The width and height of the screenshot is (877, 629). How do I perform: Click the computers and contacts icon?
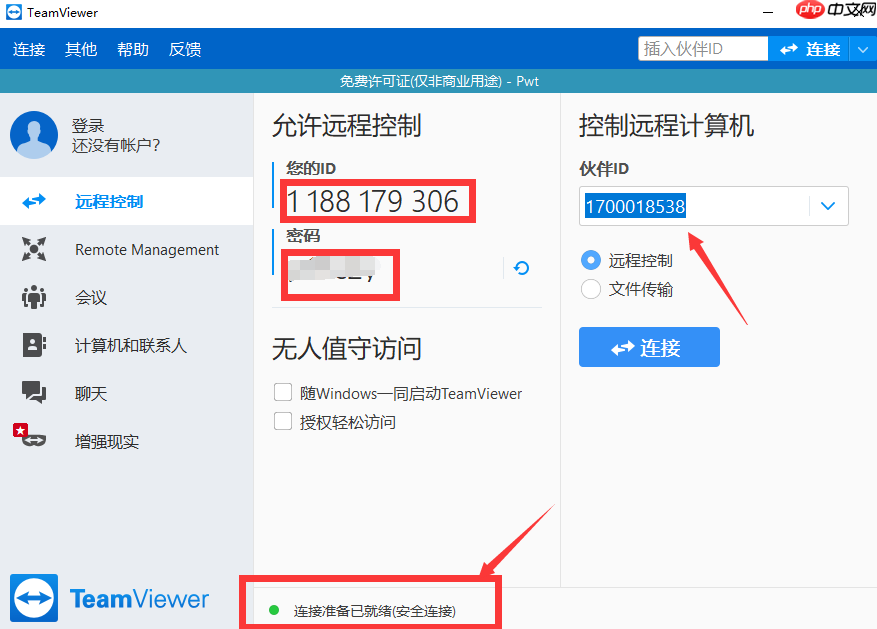pos(34,346)
